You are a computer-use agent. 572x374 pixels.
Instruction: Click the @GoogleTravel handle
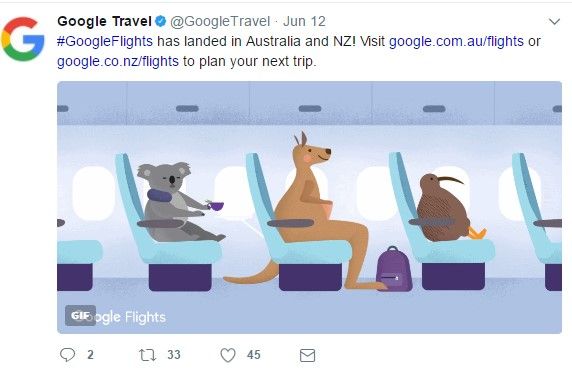click(x=220, y=21)
